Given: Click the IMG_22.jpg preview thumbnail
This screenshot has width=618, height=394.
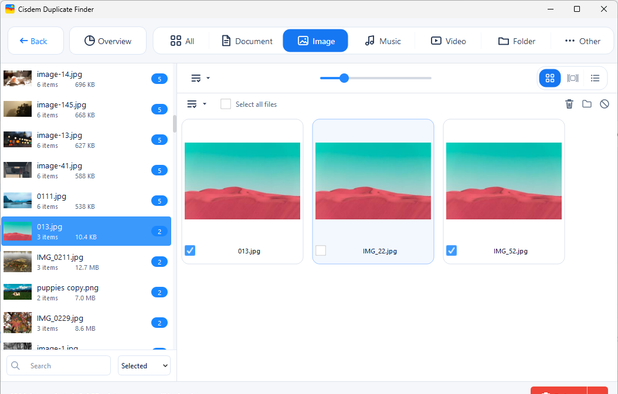Looking at the screenshot, I should 373,181.
